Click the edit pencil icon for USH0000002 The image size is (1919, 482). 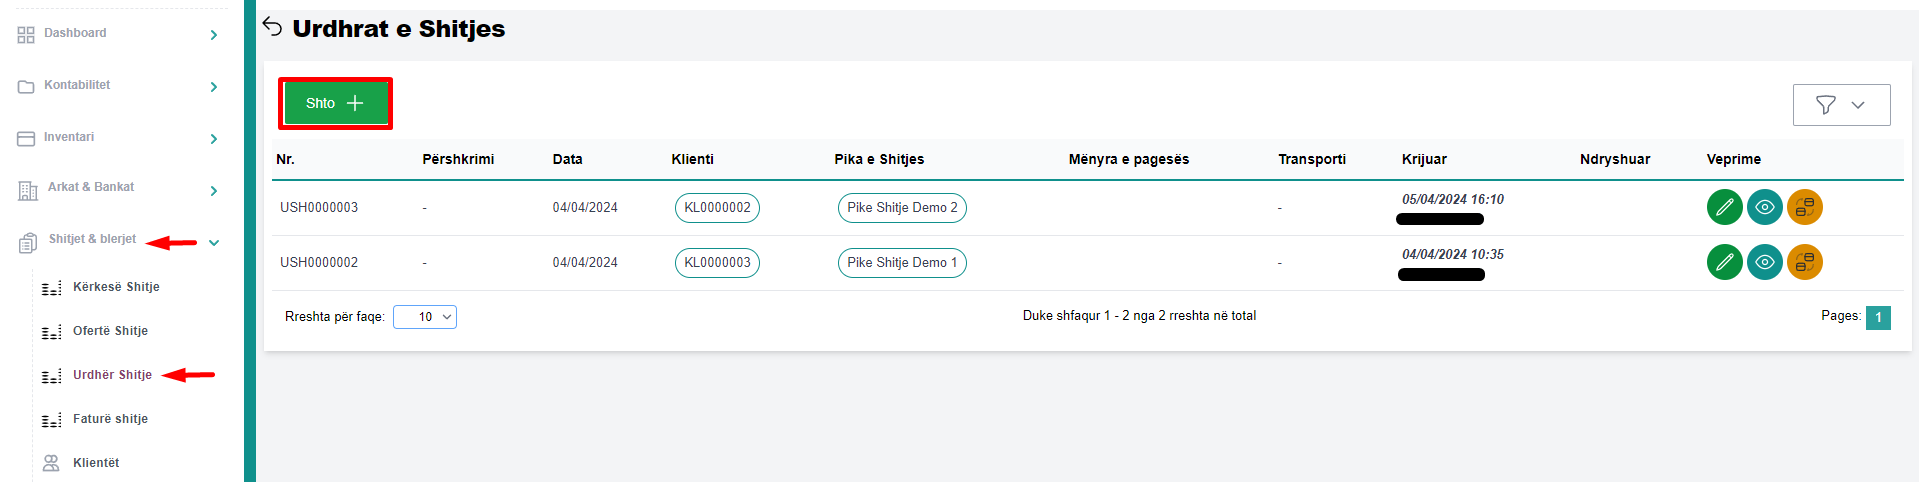coord(1724,262)
